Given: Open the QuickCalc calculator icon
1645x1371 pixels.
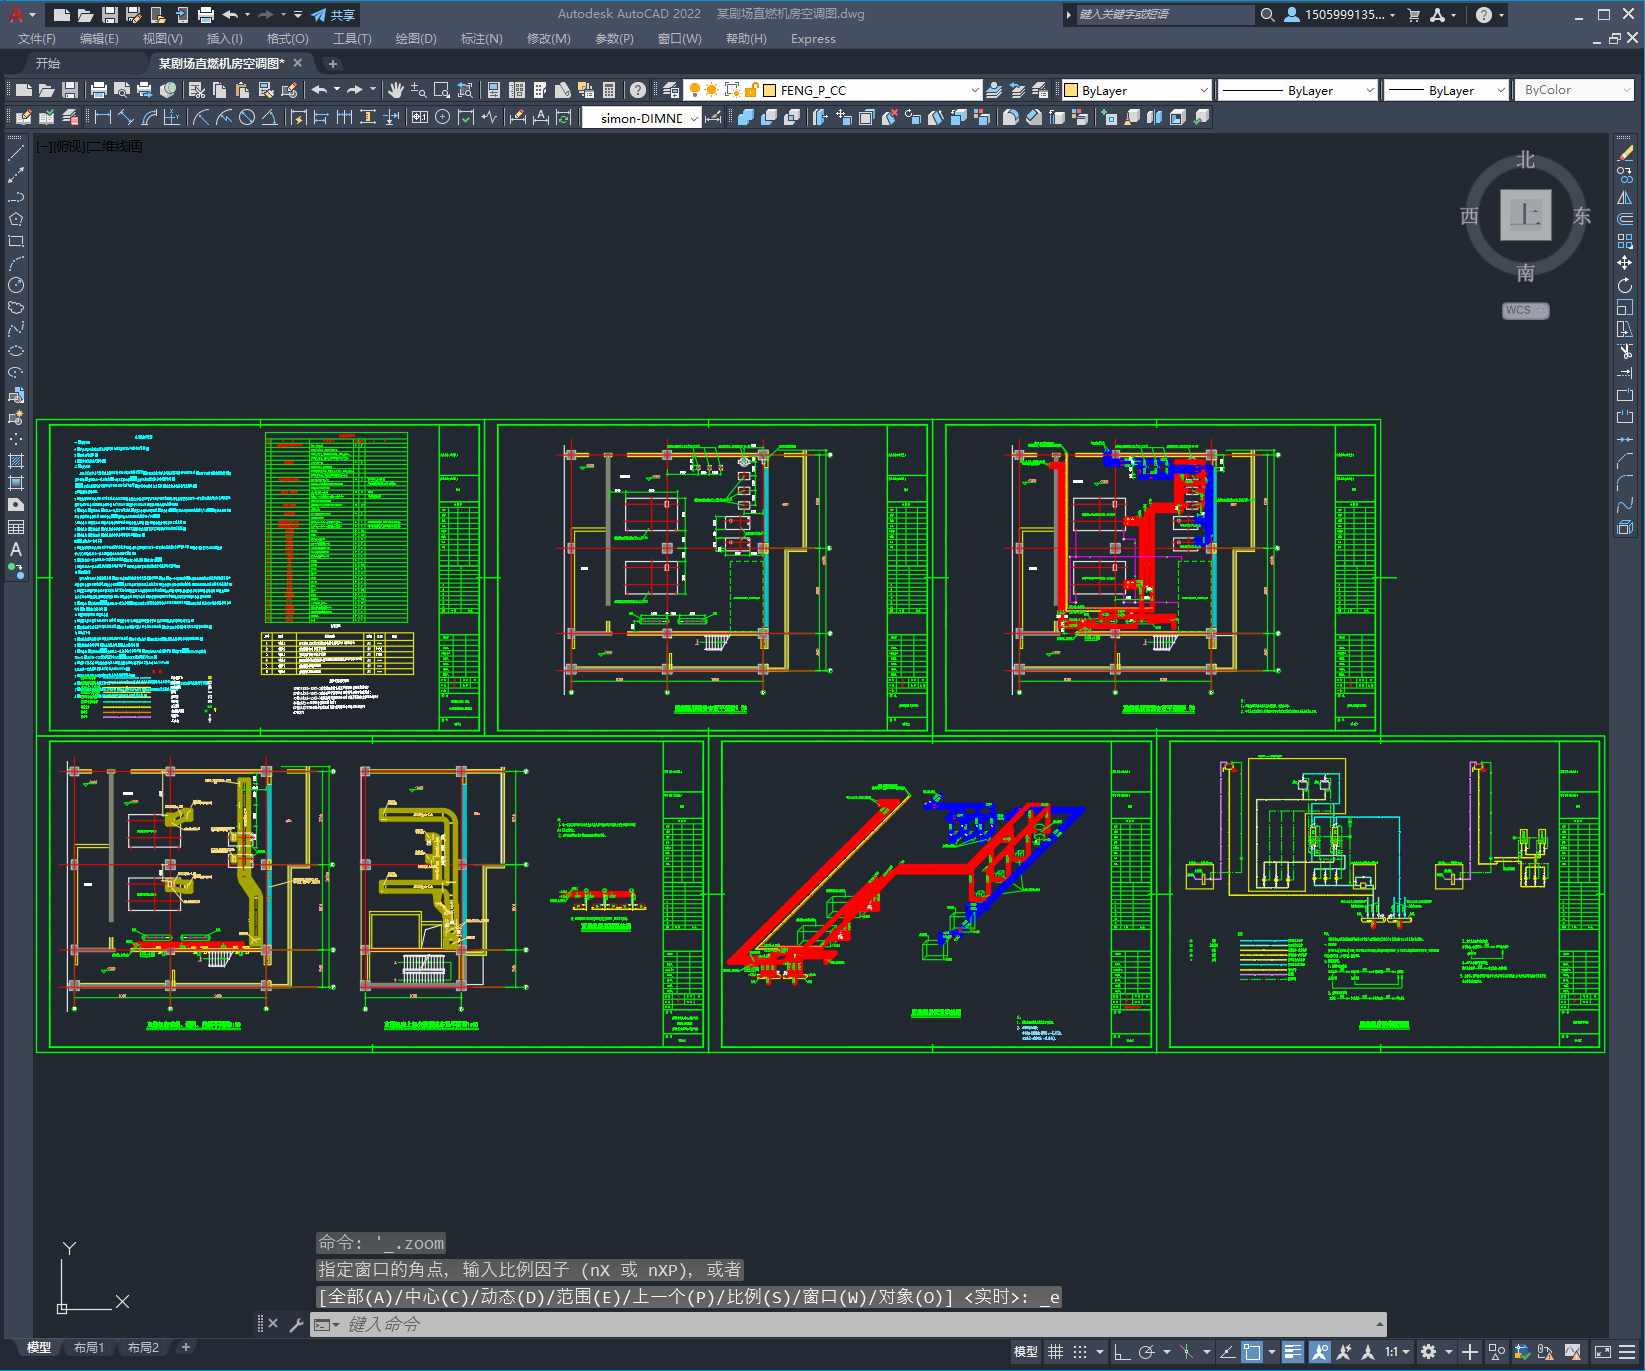Looking at the screenshot, I should [x=609, y=90].
